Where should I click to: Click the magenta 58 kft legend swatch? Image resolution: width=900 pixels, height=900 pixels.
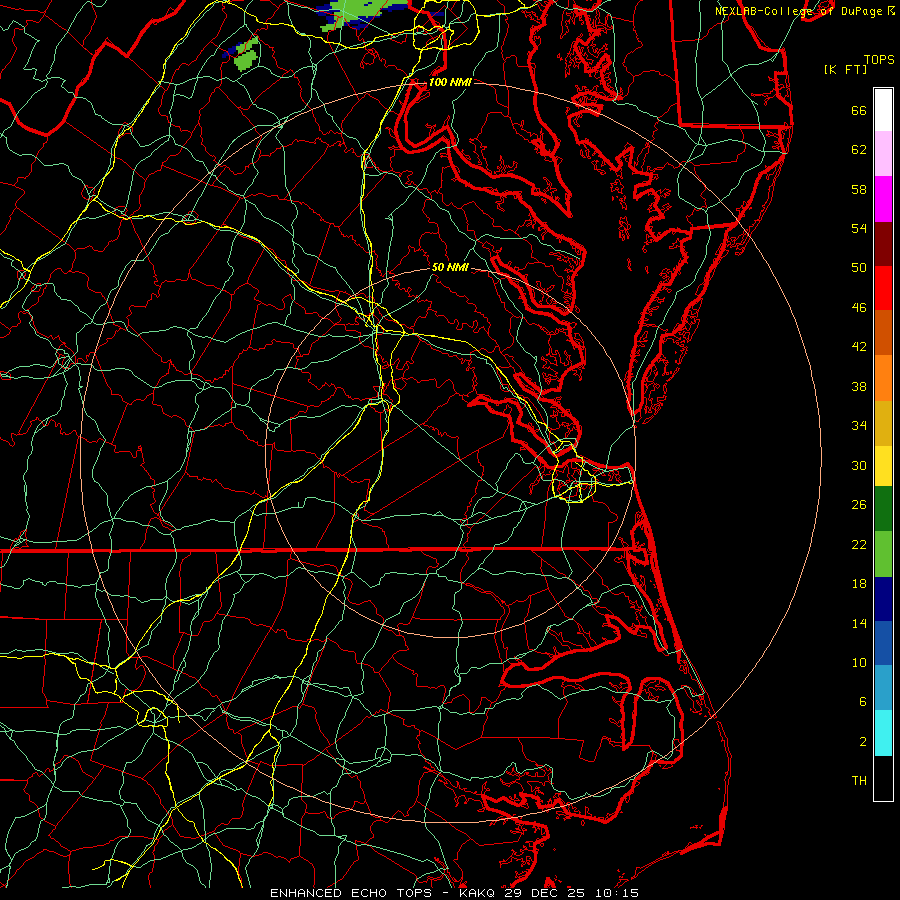coord(883,199)
